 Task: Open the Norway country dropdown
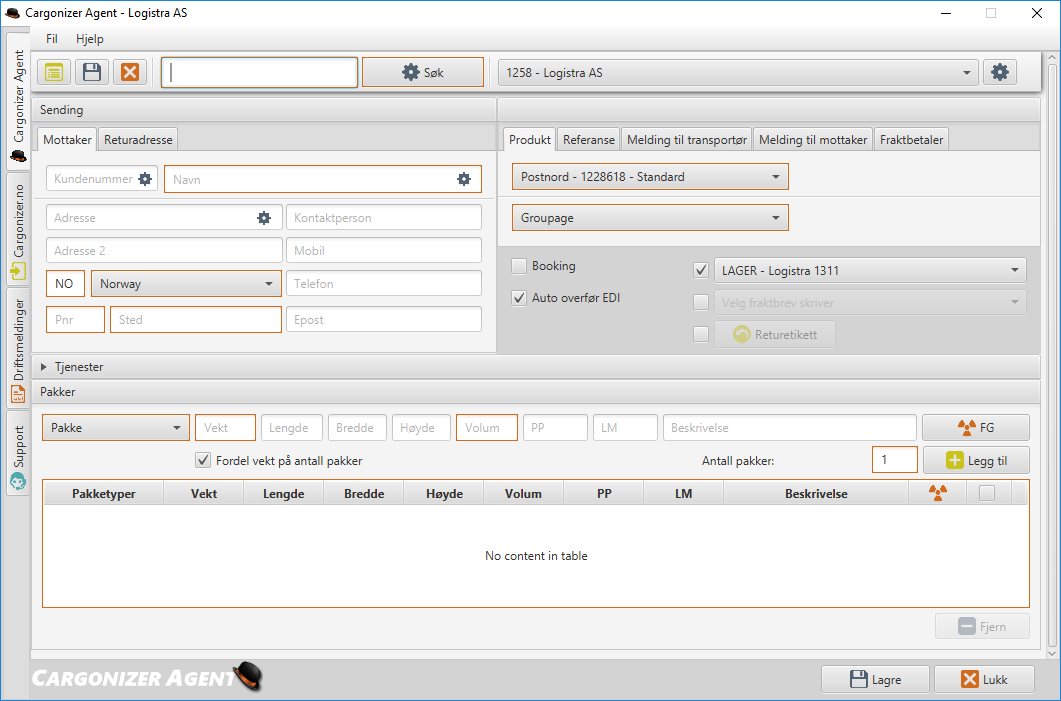187,284
